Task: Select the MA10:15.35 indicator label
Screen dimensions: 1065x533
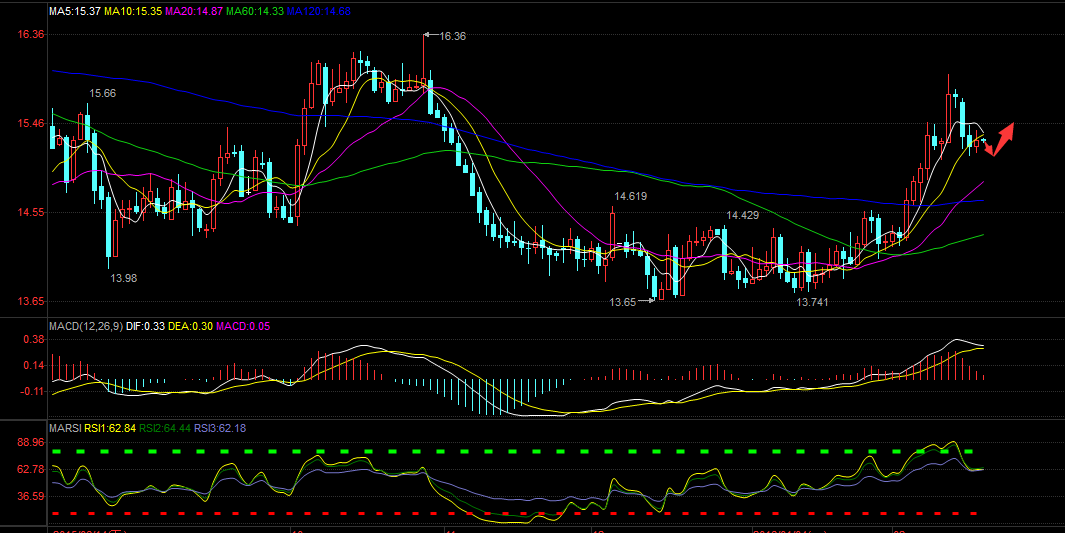Action: 132,11
